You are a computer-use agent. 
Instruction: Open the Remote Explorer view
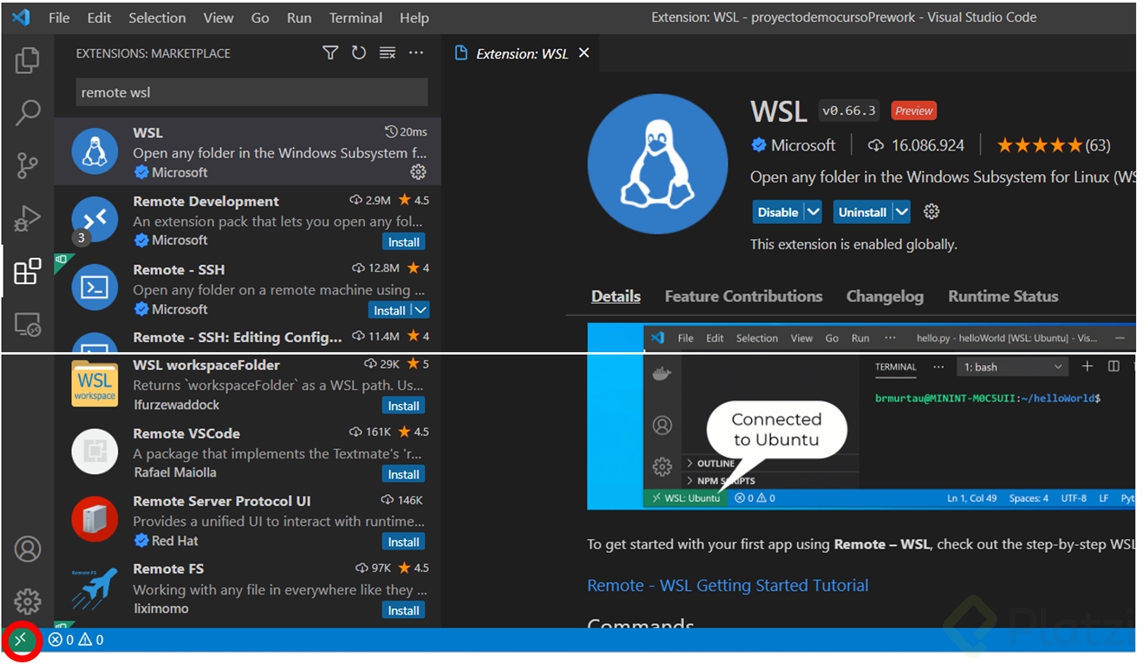[x=27, y=324]
